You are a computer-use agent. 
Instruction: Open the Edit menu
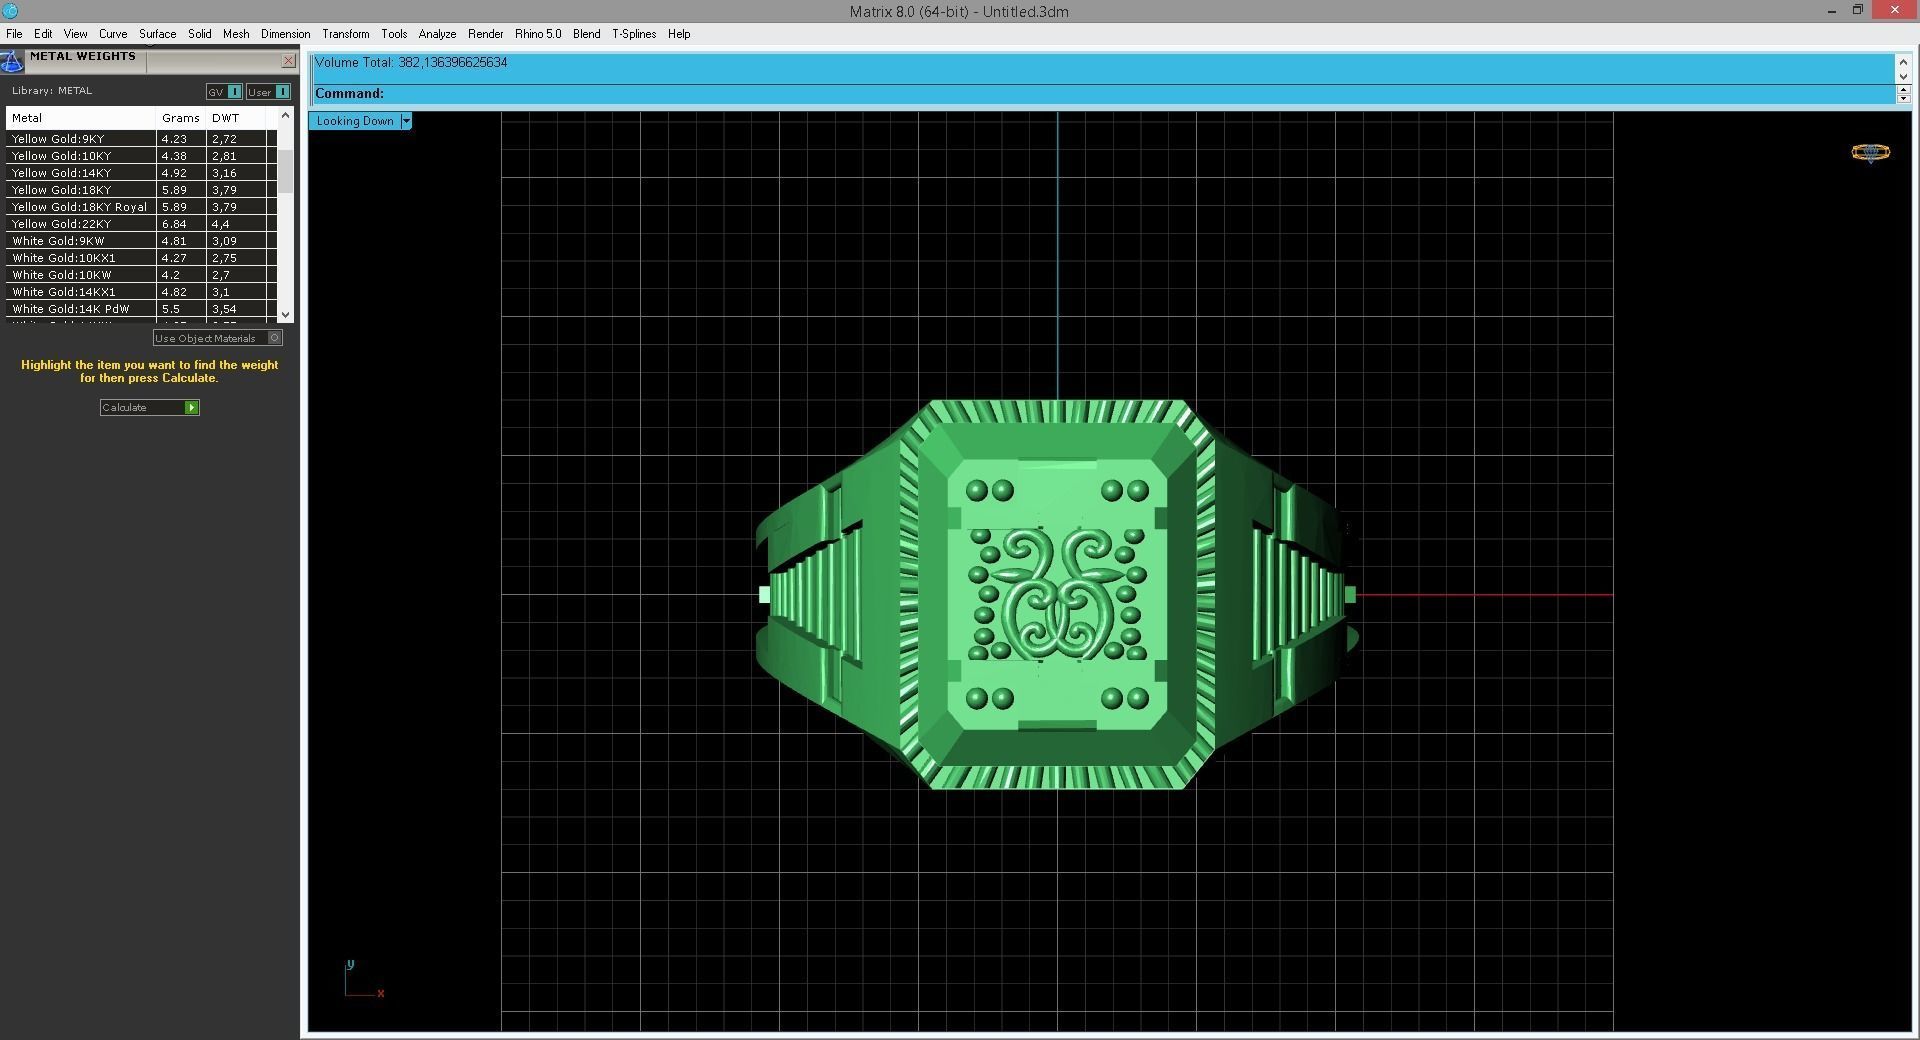point(43,34)
